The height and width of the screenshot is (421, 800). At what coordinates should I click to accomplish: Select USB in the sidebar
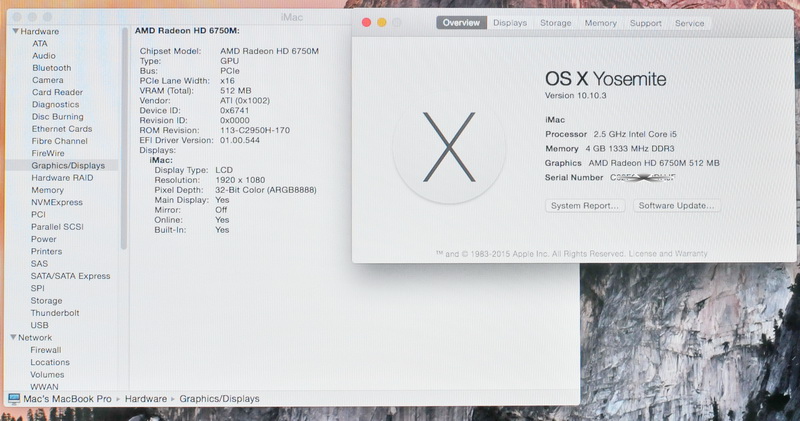click(39, 325)
